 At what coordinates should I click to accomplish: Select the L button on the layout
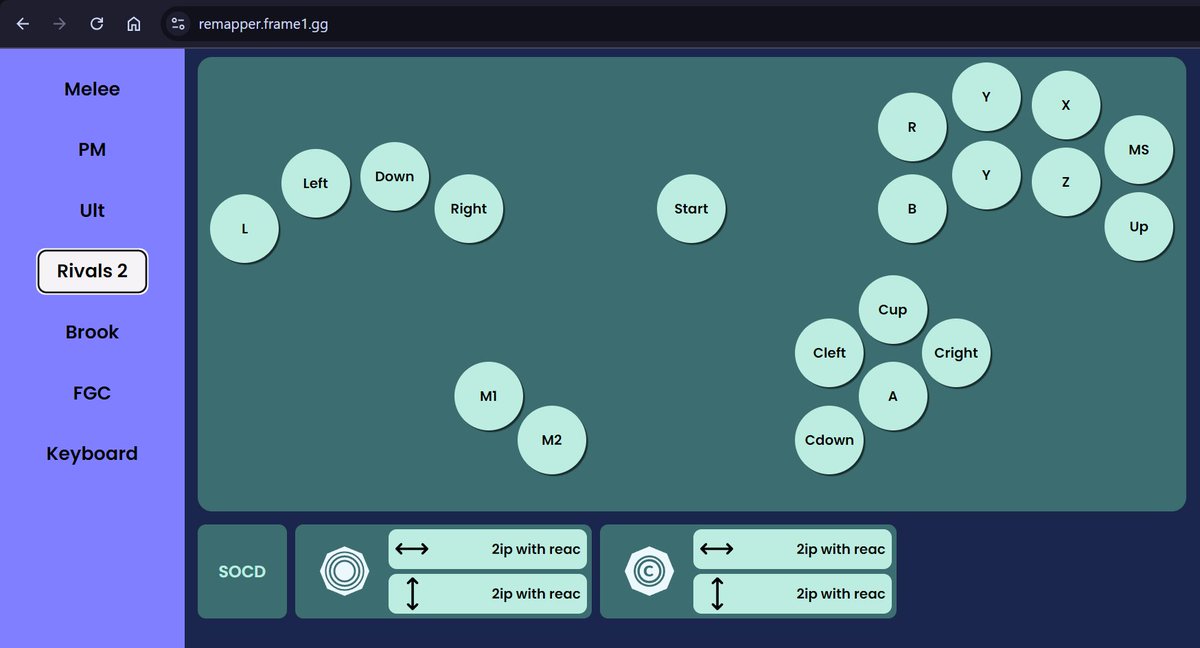tap(244, 229)
